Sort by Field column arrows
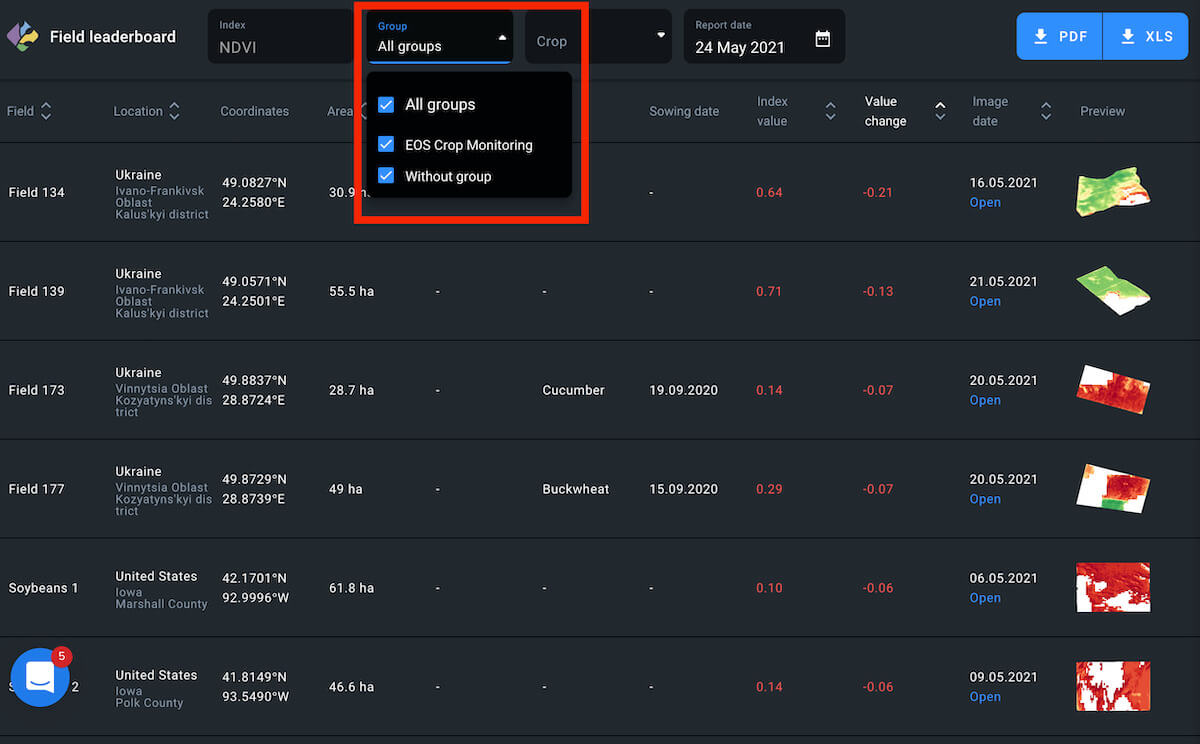Screen dimensions: 1200x744 click(x=46, y=111)
